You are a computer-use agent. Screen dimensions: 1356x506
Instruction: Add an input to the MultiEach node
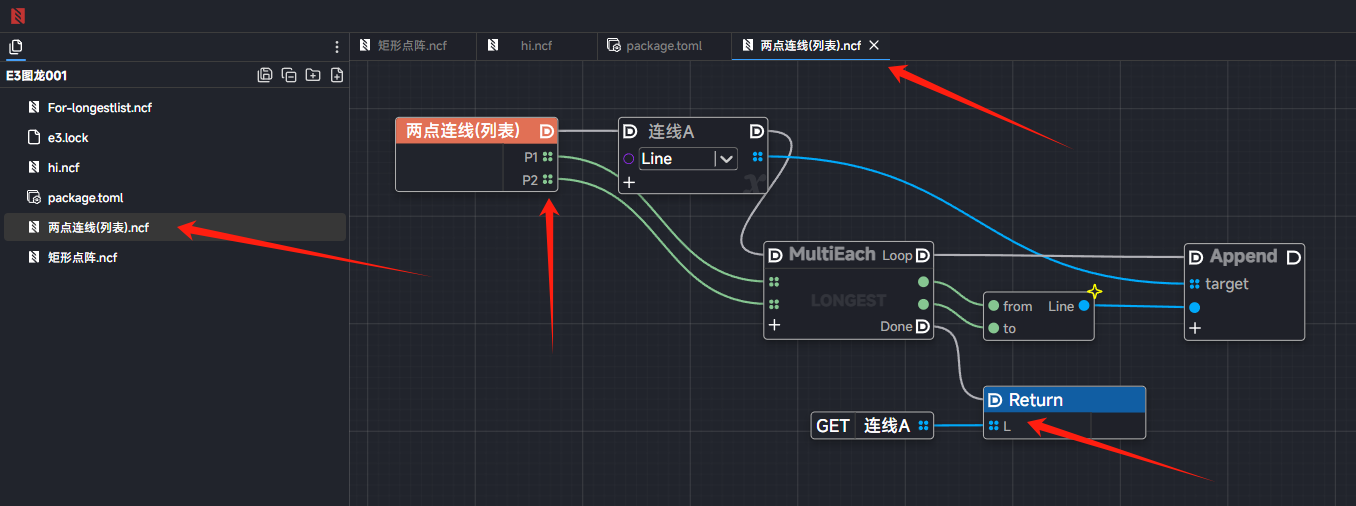774,325
